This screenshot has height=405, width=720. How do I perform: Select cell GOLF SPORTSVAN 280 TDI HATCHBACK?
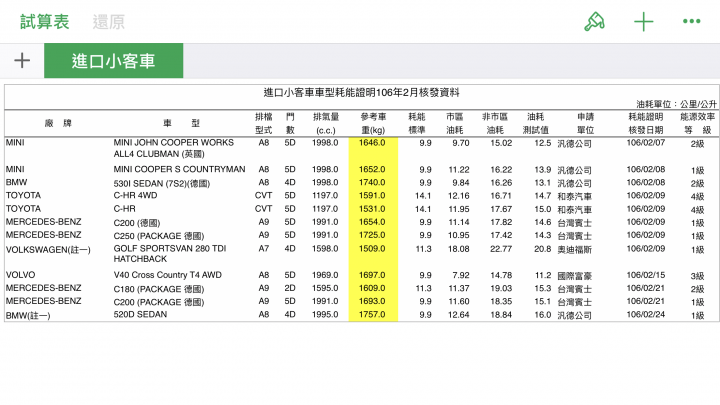click(170, 253)
